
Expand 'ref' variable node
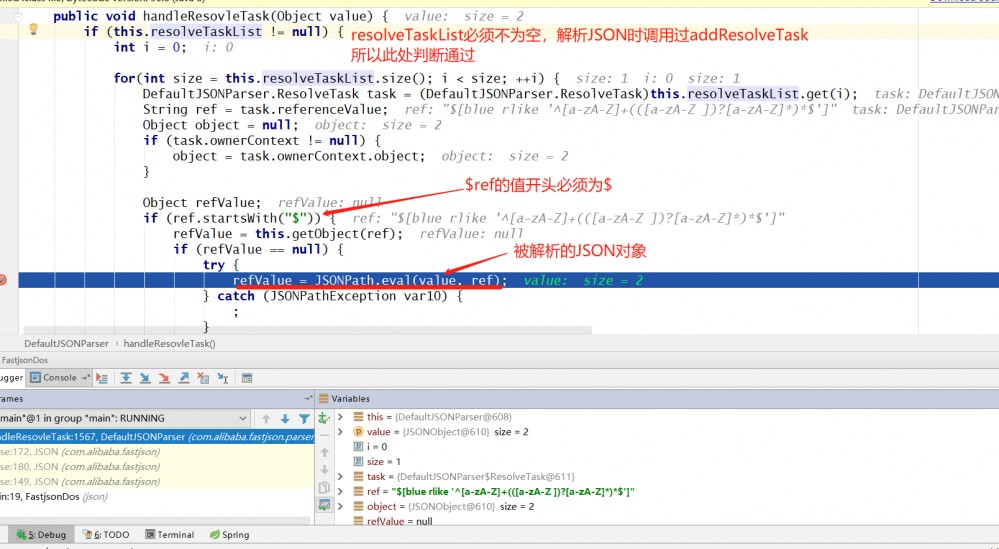click(341, 491)
